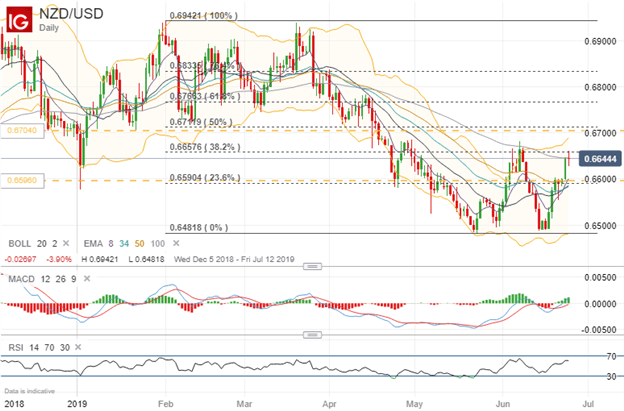Image resolution: width=624 pixels, height=411 pixels.
Task: Select the EMA 50 period label
Action: point(139,243)
